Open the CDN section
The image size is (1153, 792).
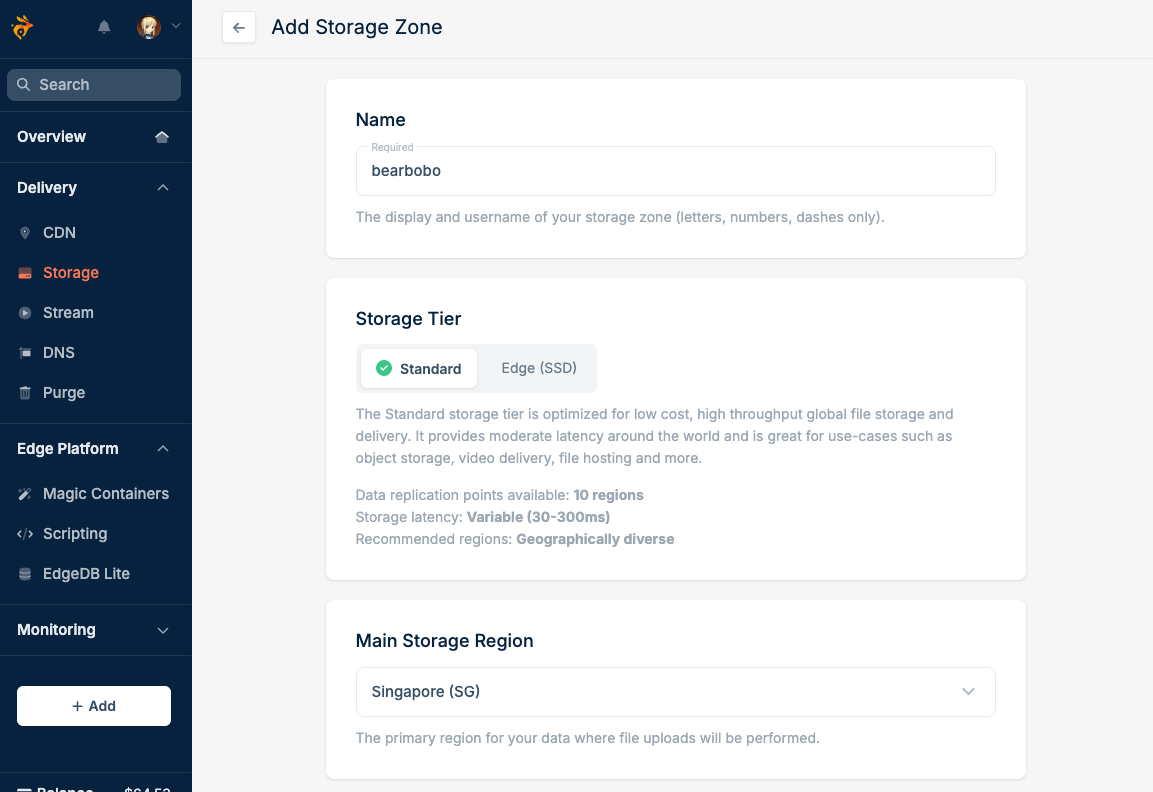[59, 233]
